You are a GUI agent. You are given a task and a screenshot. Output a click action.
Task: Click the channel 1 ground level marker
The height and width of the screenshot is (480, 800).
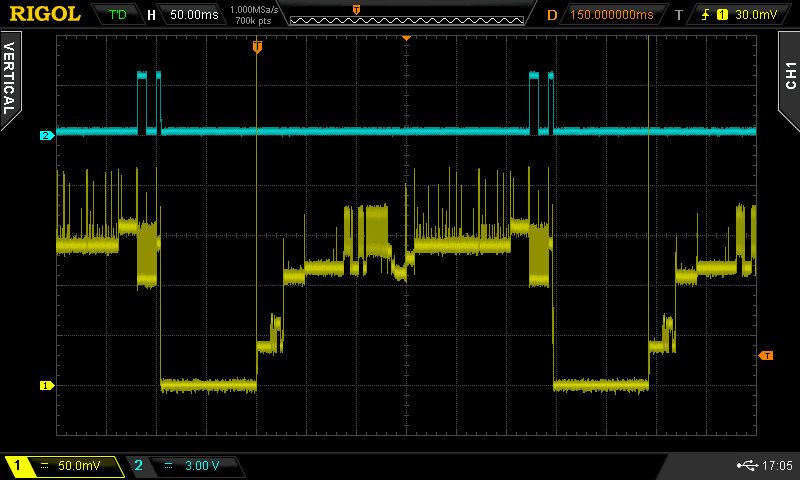click(46, 386)
